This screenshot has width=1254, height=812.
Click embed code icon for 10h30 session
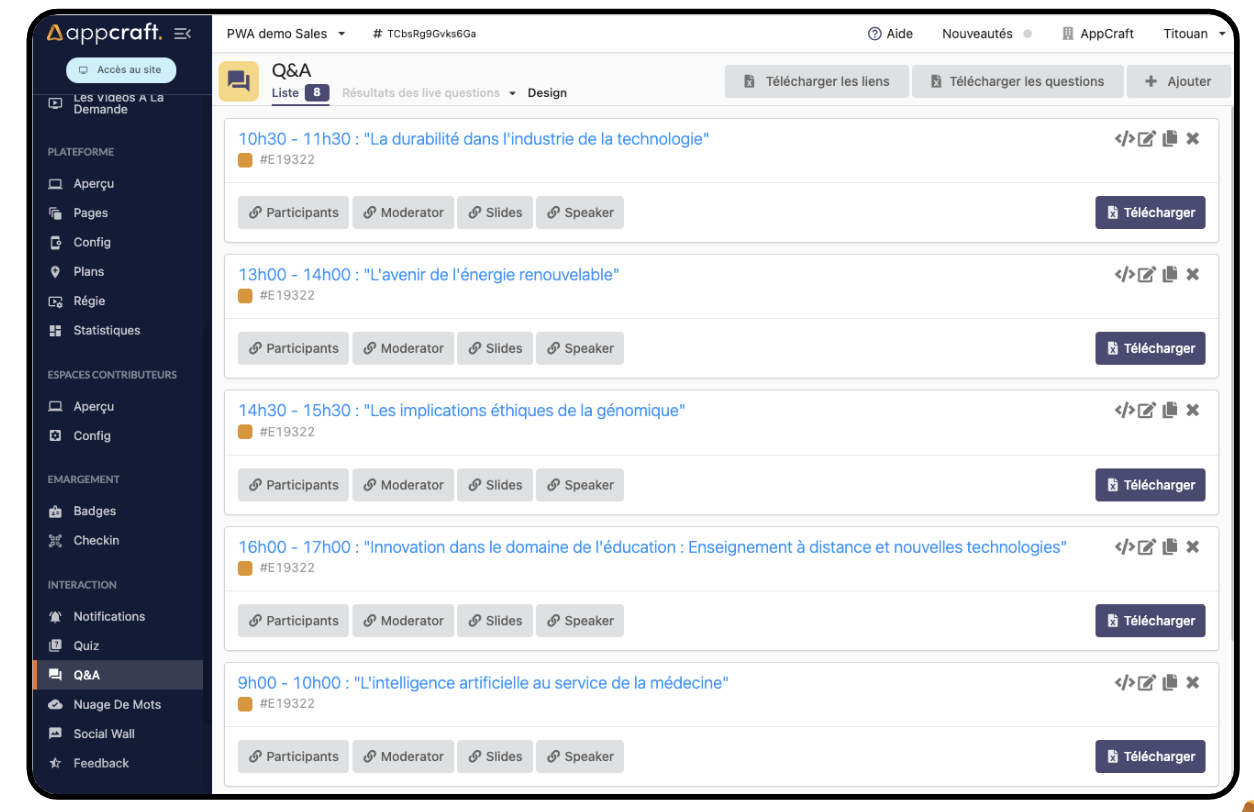(x=1124, y=139)
